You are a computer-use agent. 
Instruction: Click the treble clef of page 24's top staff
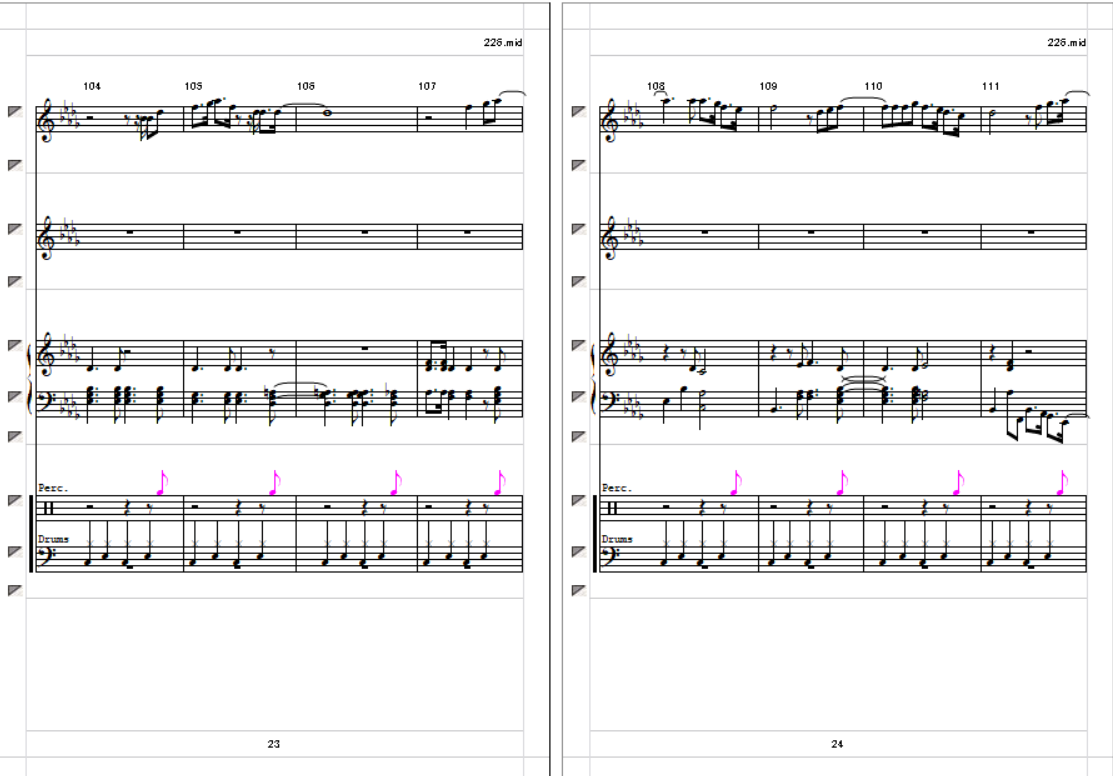pyautogui.click(x=610, y=119)
